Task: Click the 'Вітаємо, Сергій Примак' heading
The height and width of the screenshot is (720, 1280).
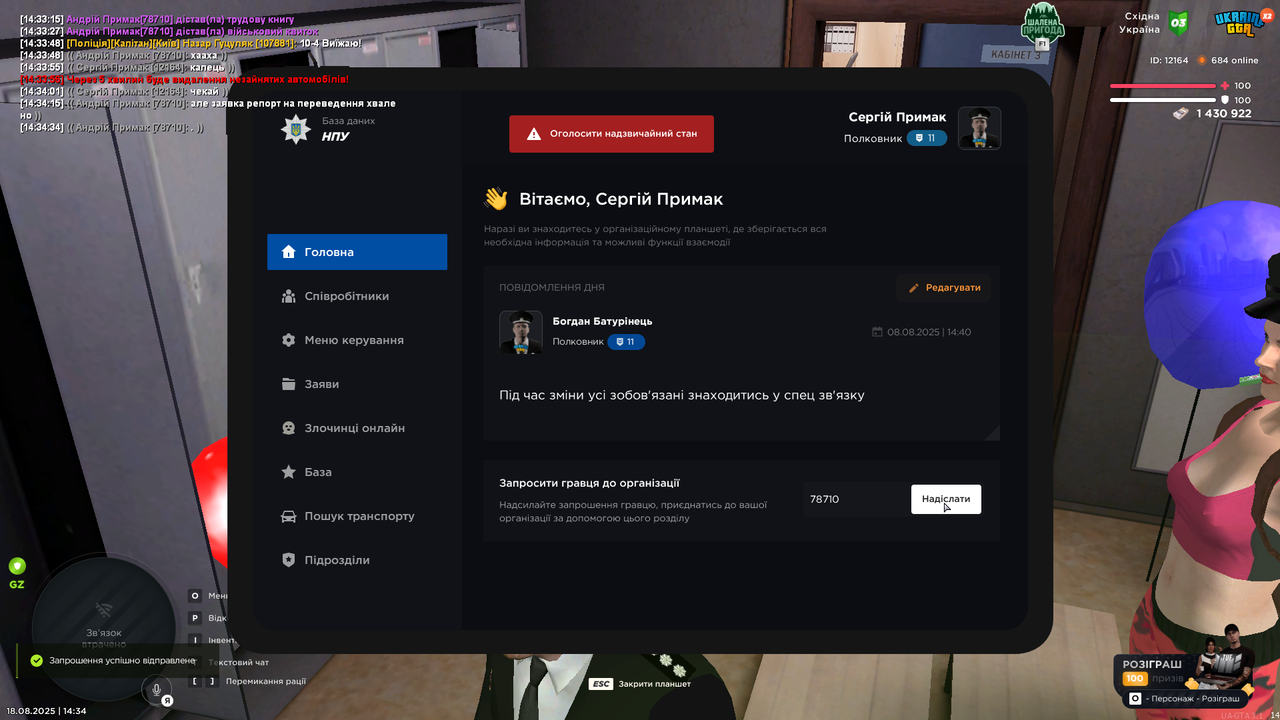Action: tap(621, 199)
